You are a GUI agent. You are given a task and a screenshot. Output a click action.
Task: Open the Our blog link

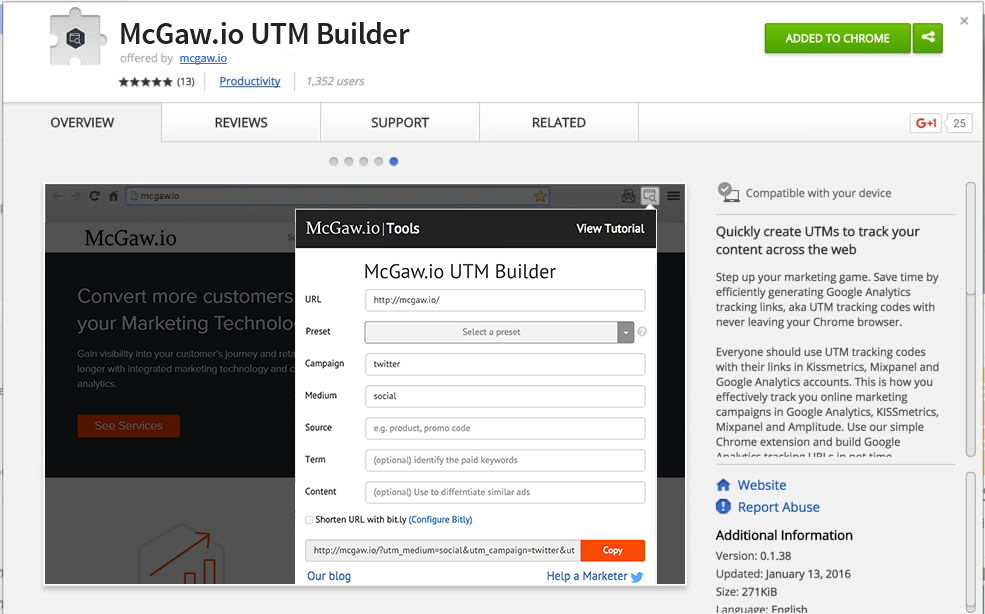[329, 576]
